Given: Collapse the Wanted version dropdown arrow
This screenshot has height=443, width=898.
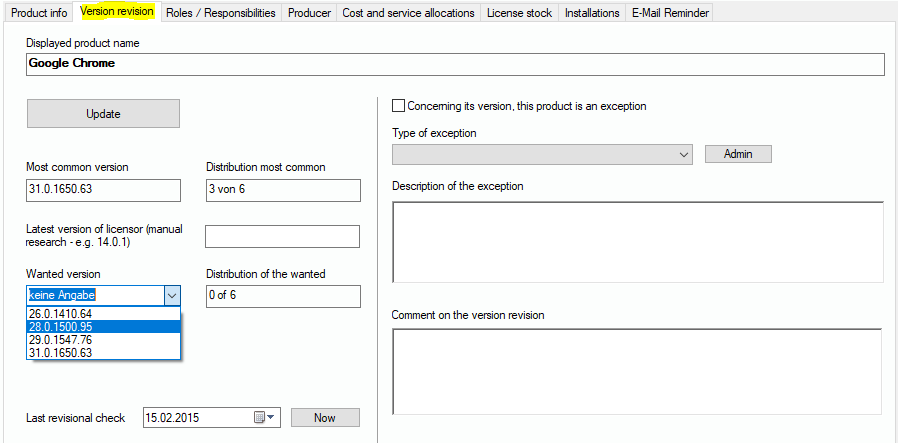Looking at the screenshot, I should pos(171,295).
